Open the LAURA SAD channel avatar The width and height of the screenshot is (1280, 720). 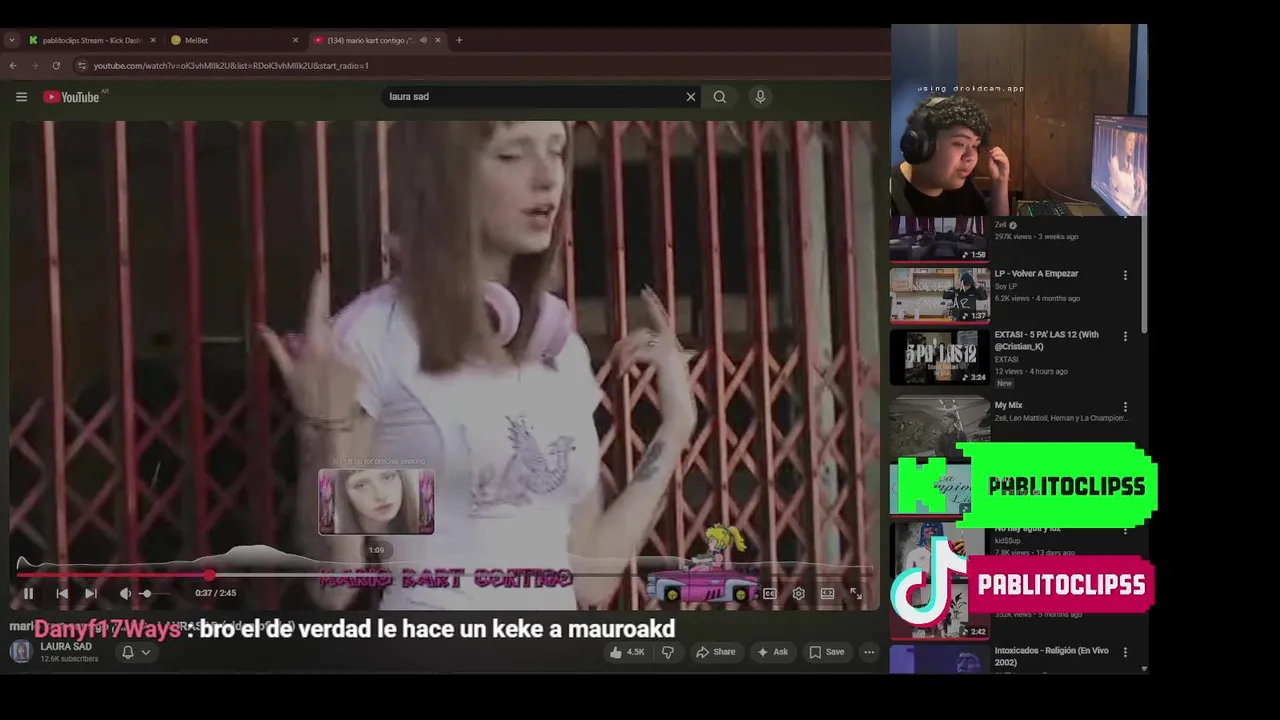point(20,652)
